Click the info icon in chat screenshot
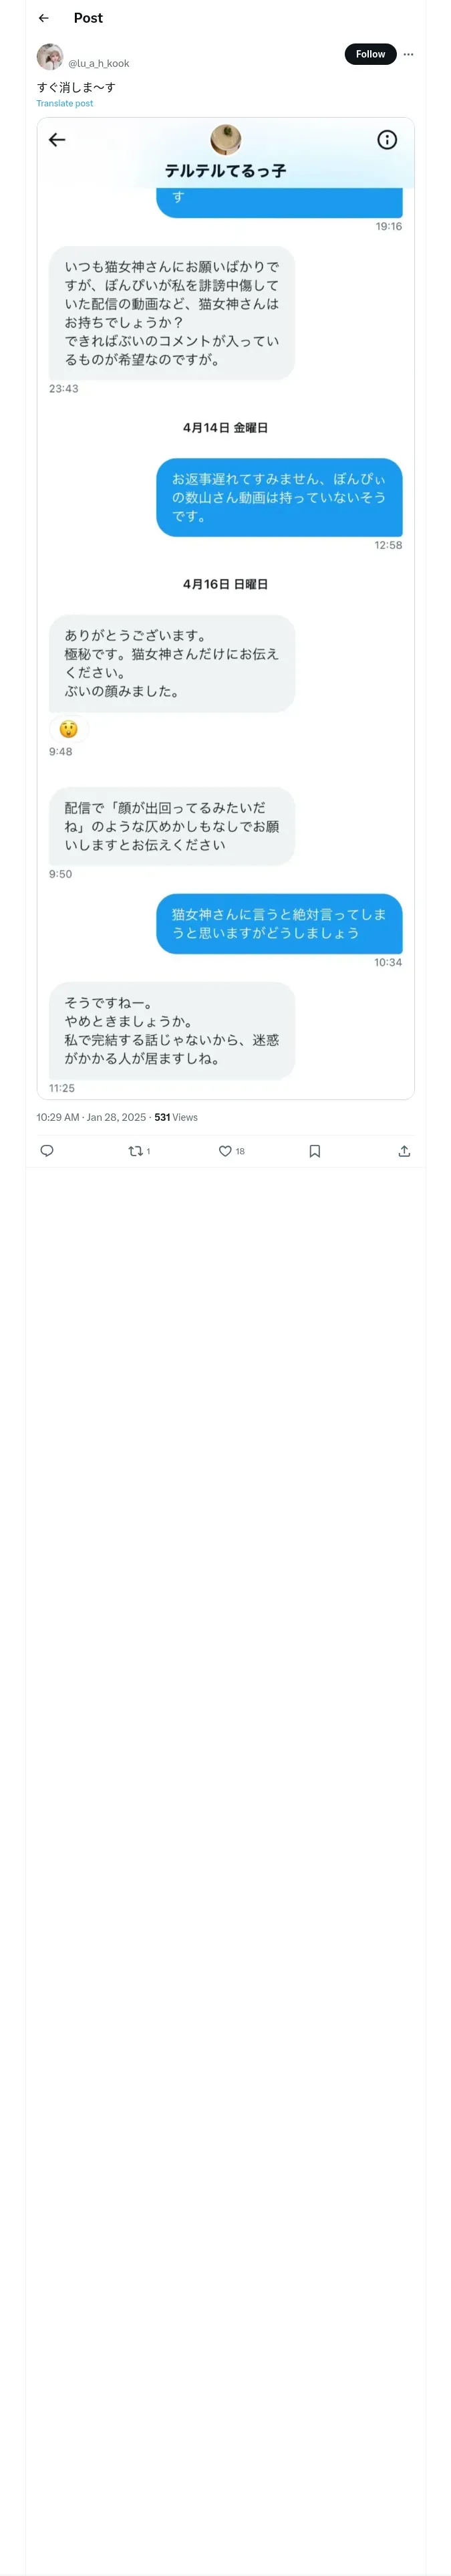 pyautogui.click(x=387, y=140)
